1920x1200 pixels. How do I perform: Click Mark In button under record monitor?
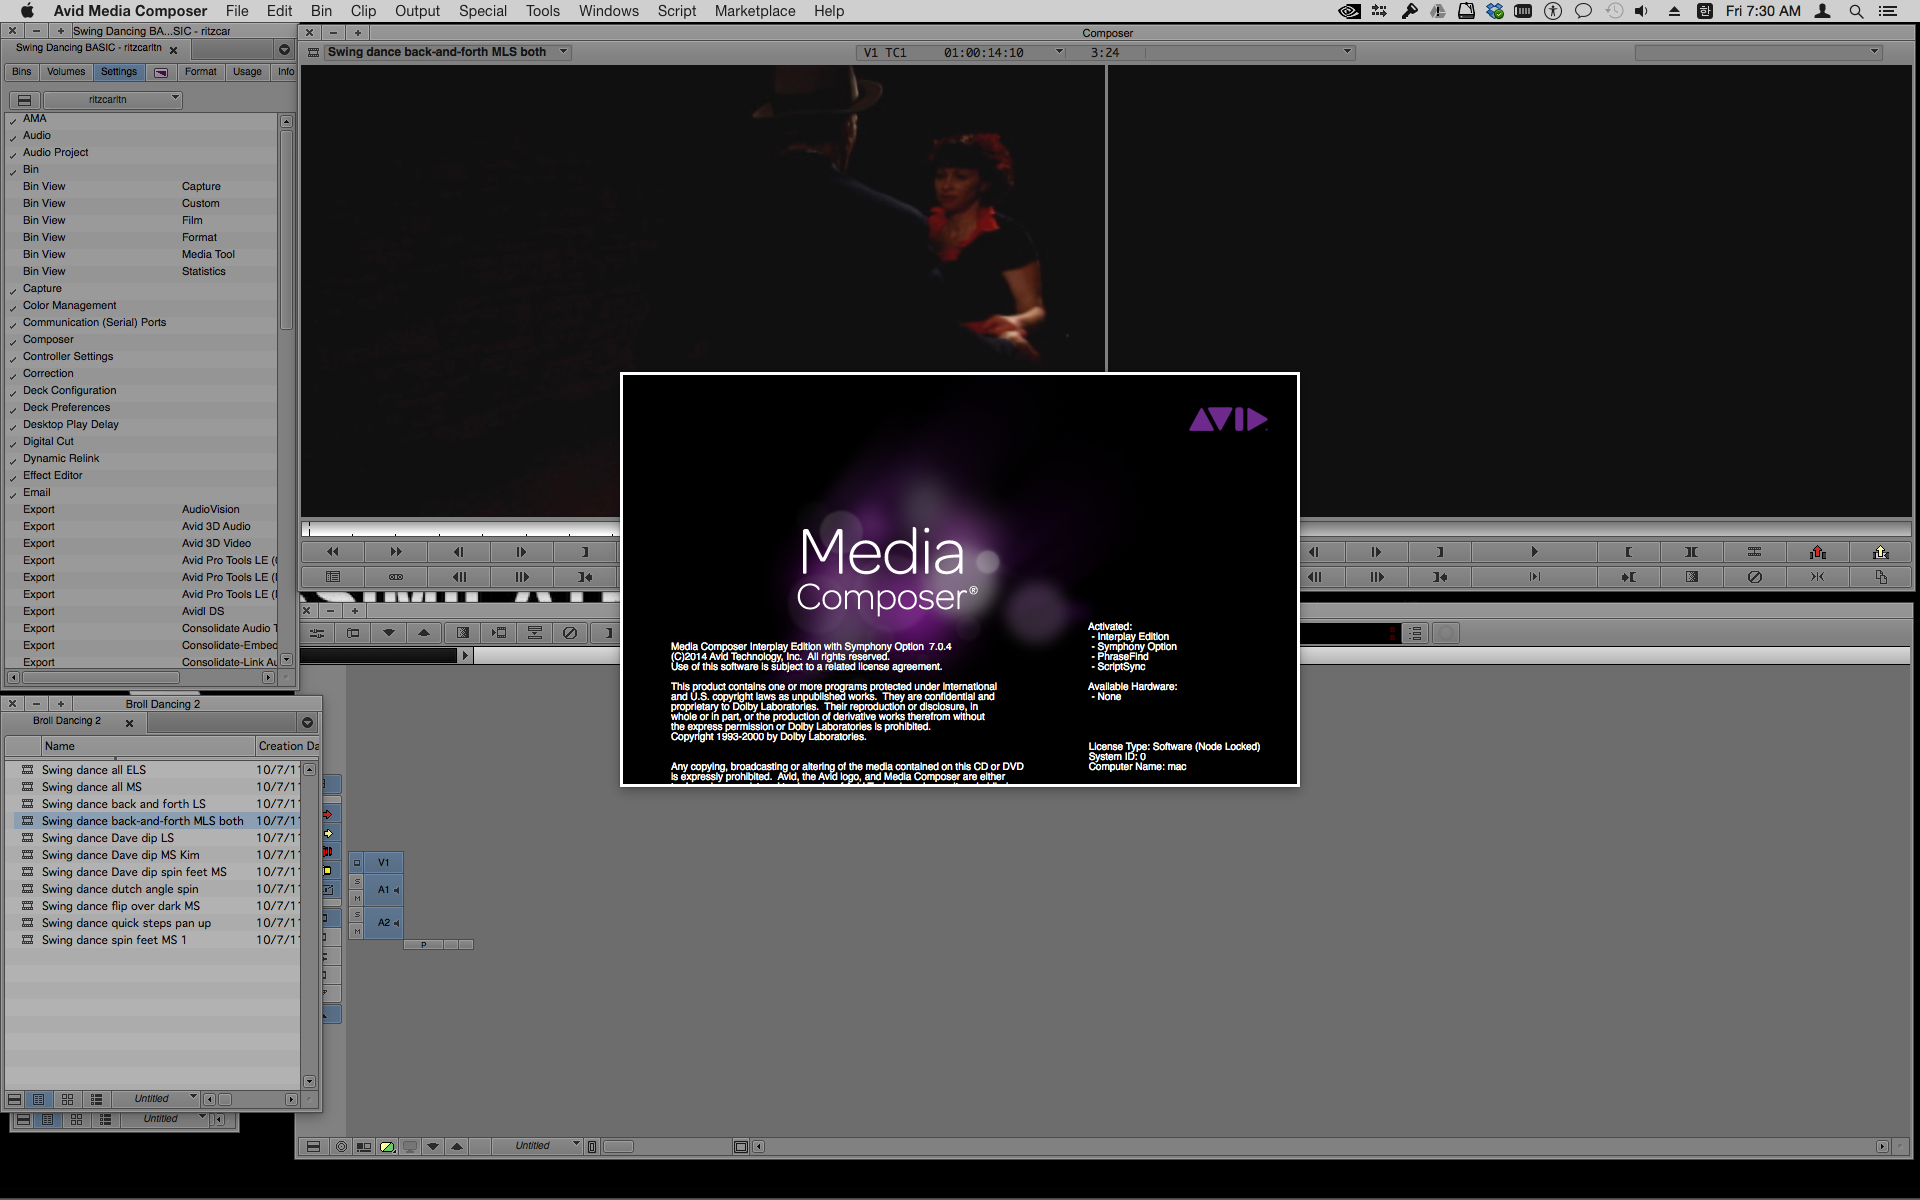point(1628,552)
